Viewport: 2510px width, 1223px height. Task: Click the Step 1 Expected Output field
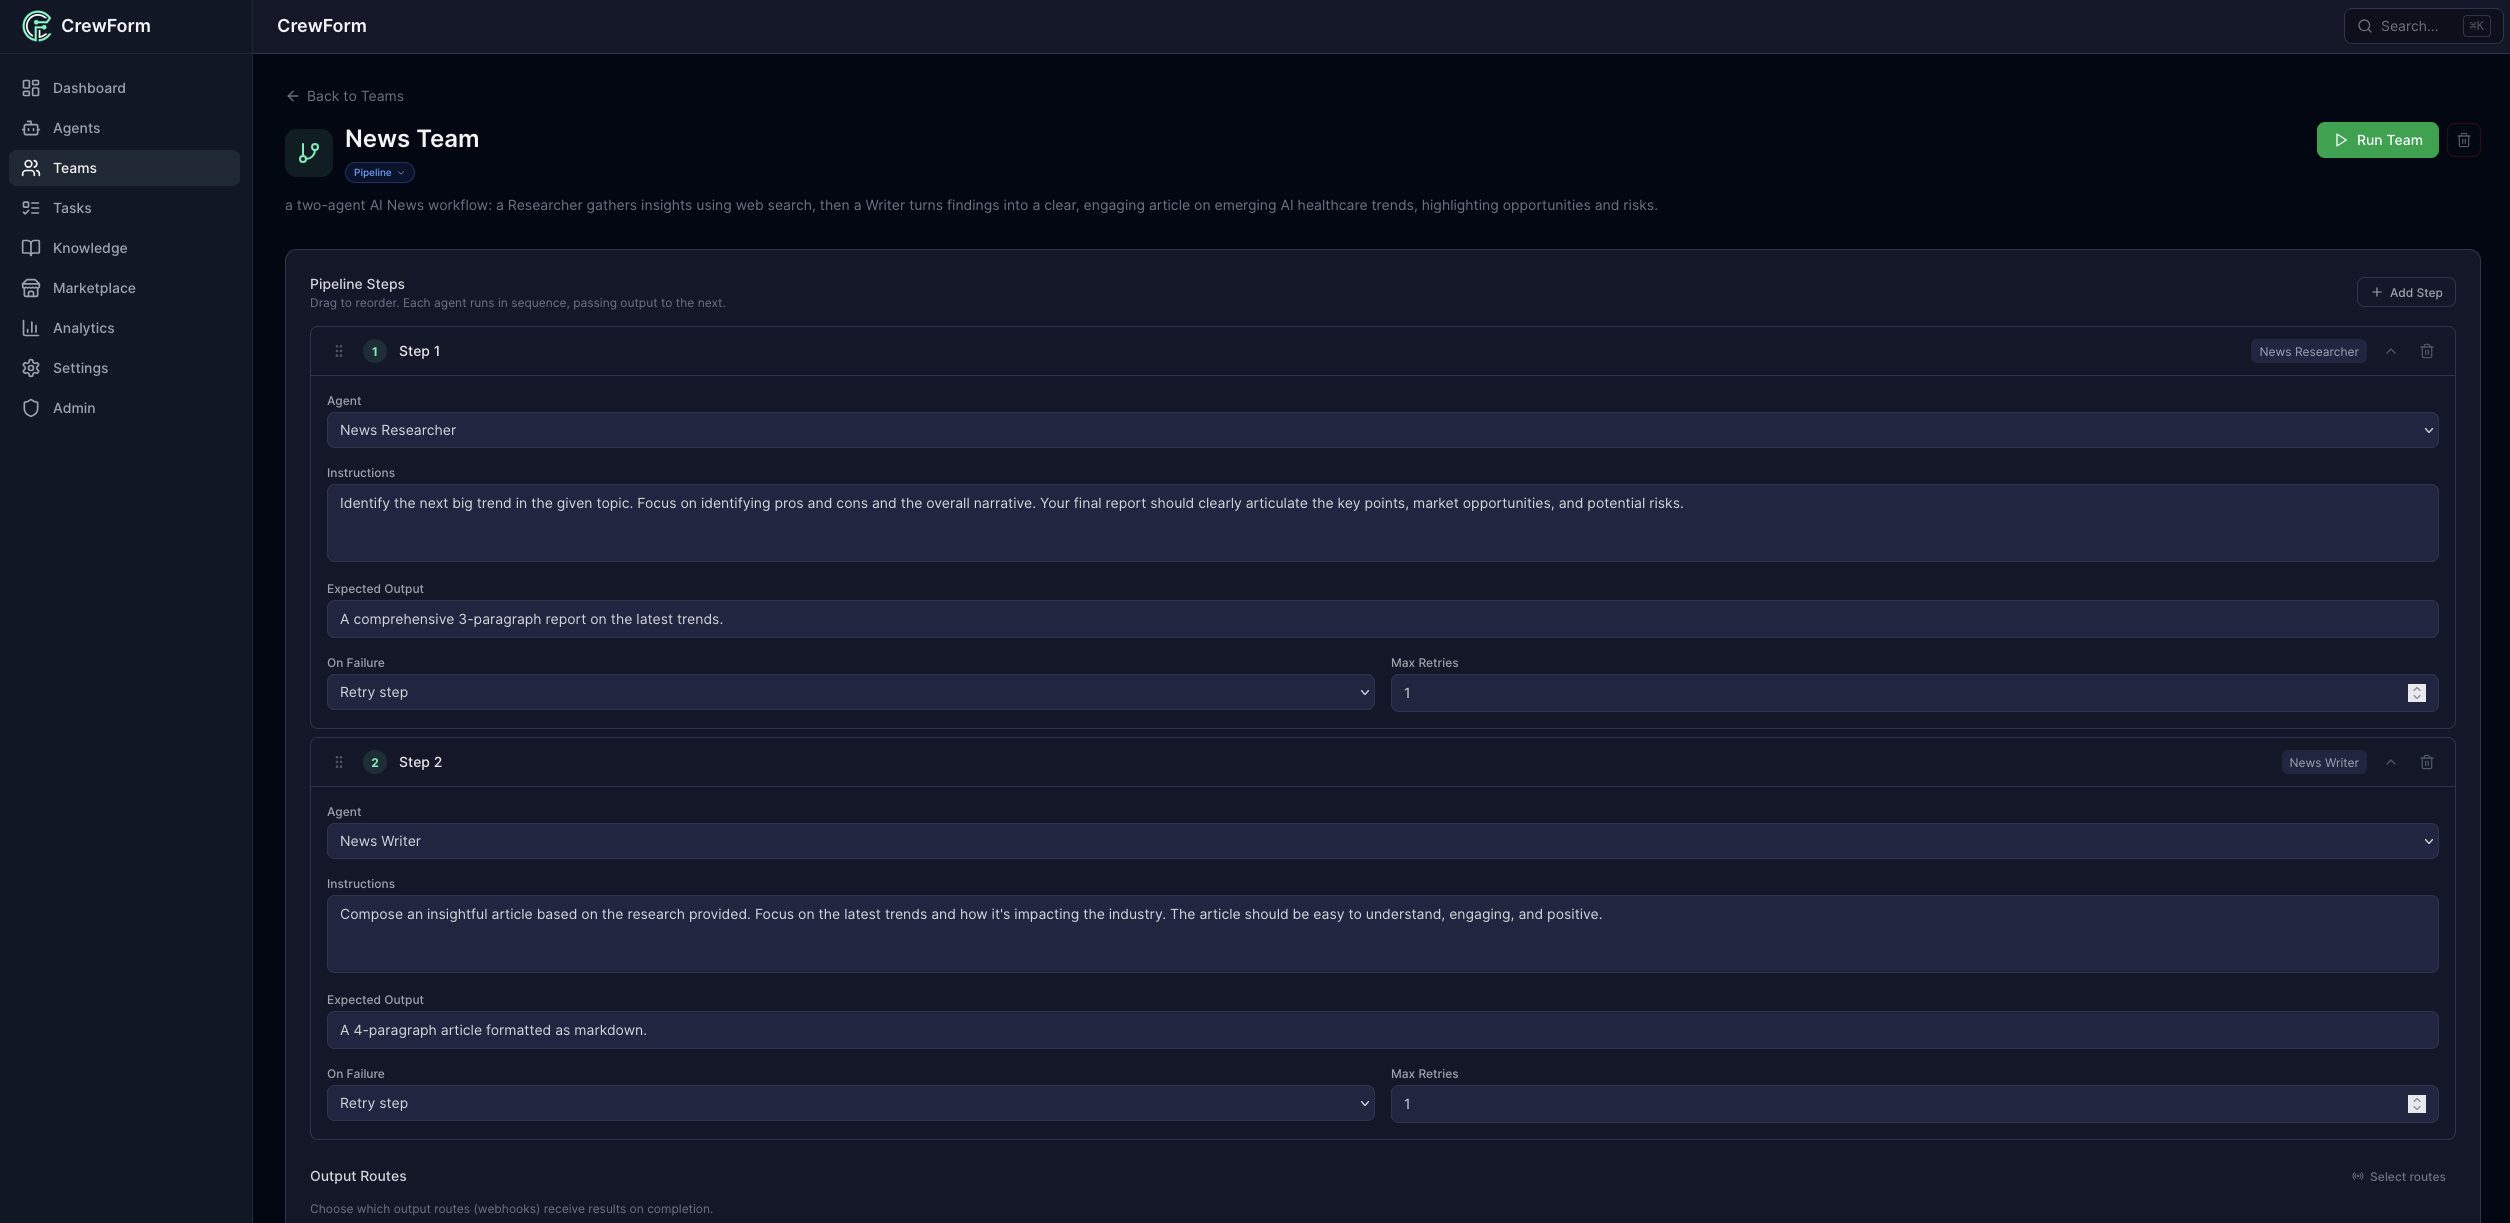point(1382,619)
